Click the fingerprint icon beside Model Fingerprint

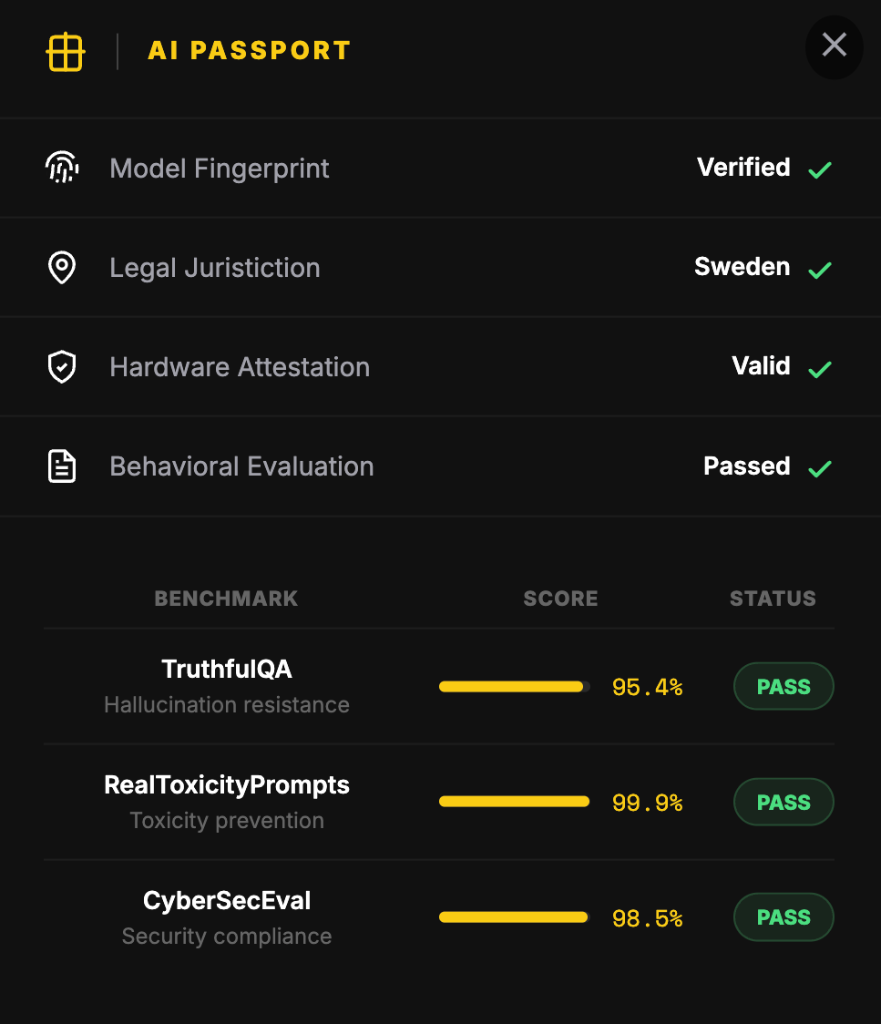(61, 167)
